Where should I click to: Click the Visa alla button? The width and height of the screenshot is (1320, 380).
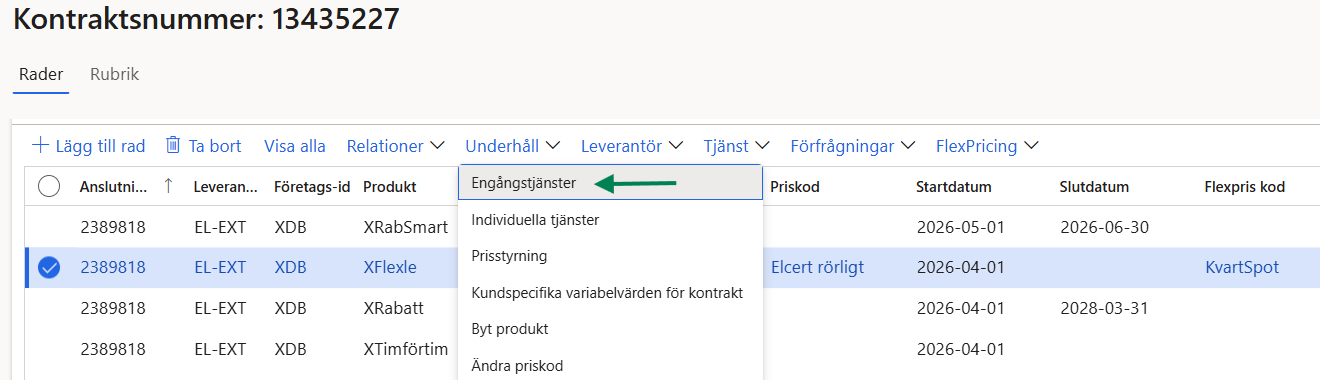pyautogui.click(x=295, y=146)
